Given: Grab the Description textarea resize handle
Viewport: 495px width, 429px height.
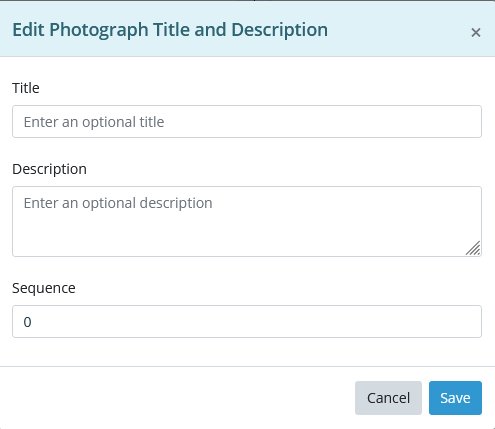Looking at the screenshot, I should click(473, 248).
